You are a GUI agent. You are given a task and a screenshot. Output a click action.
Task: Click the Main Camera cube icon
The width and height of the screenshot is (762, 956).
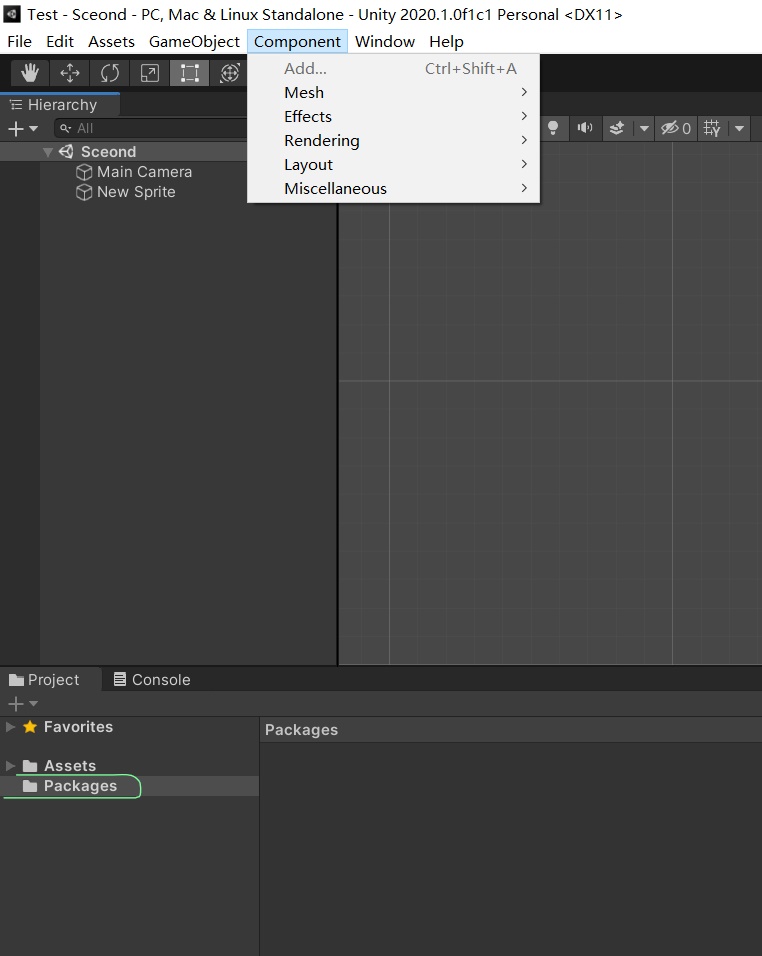pos(84,172)
